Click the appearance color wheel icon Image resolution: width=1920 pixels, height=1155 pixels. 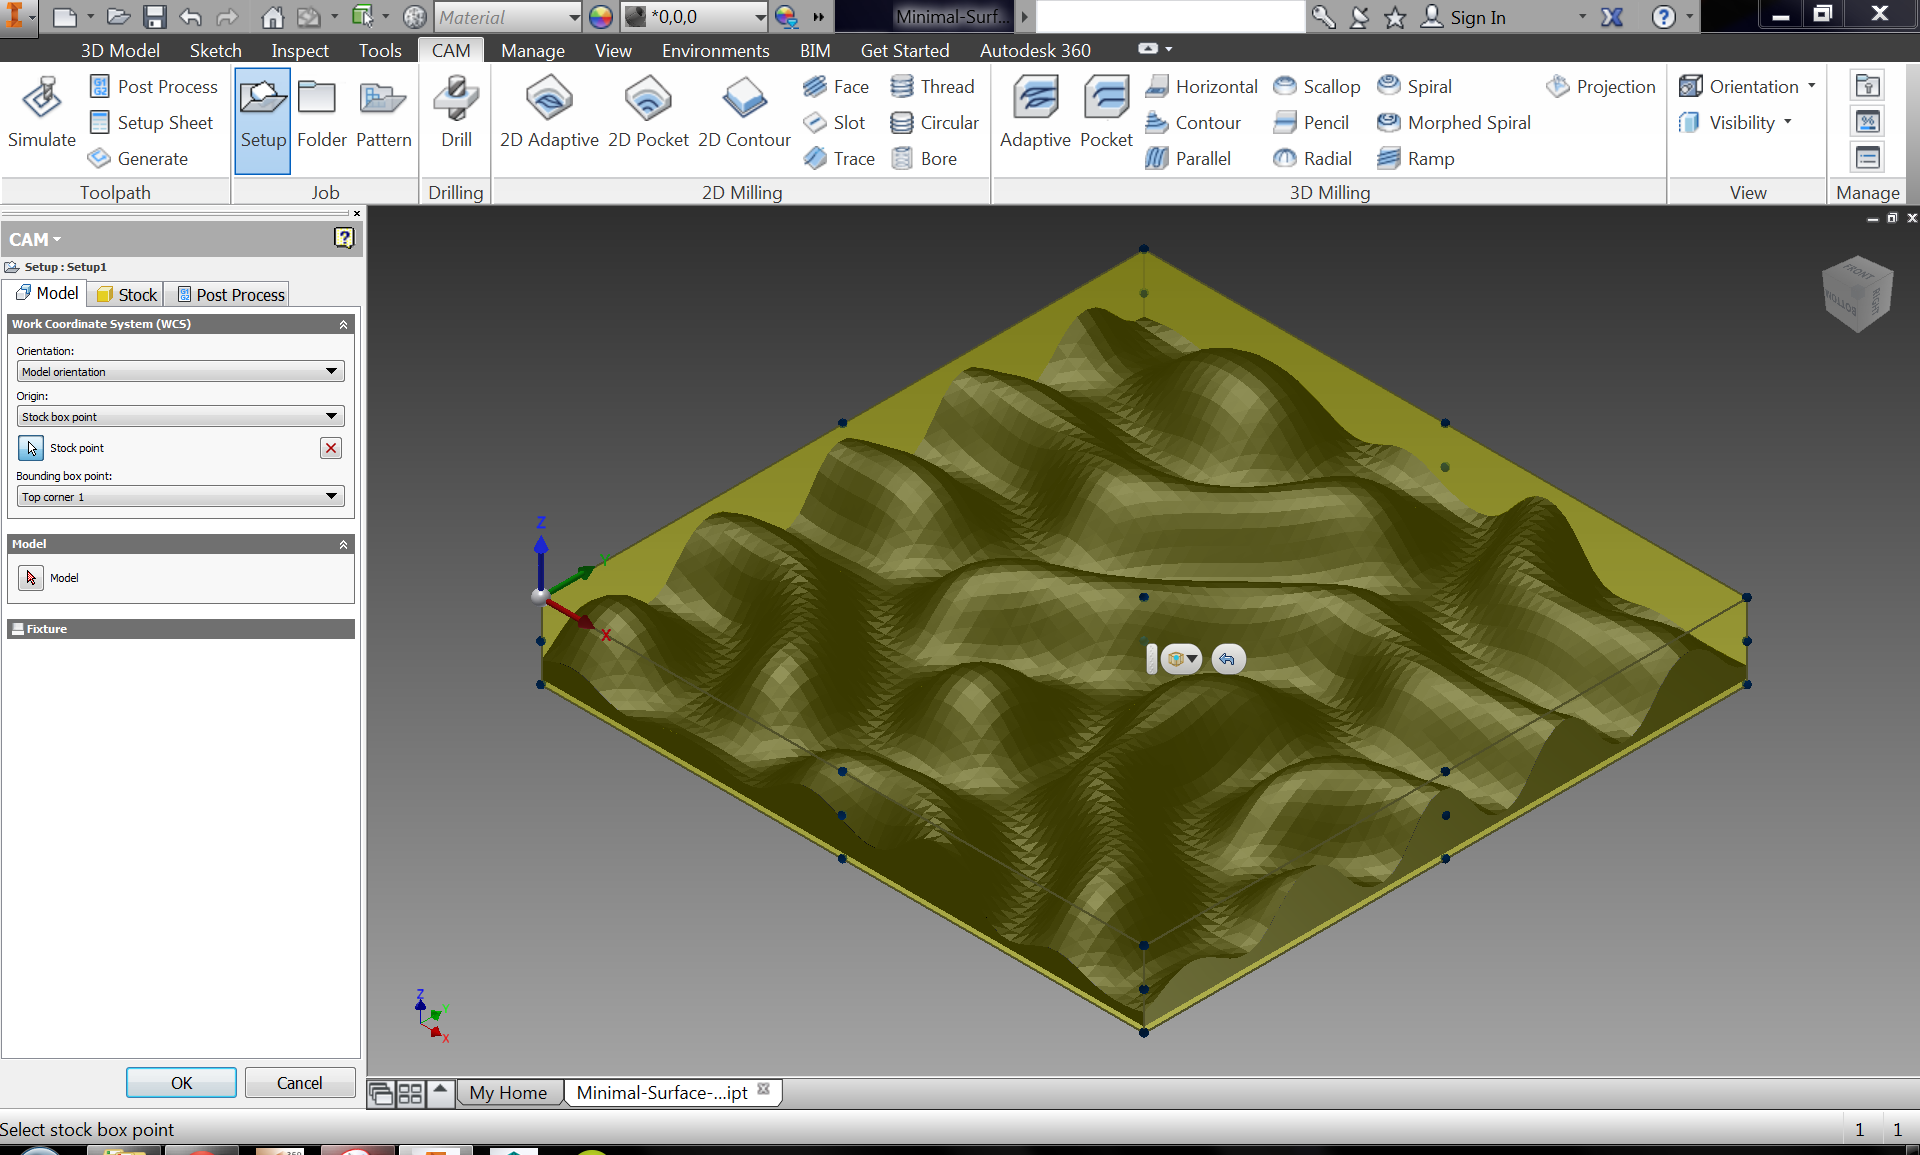pyautogui.click(x=600, y=17)
